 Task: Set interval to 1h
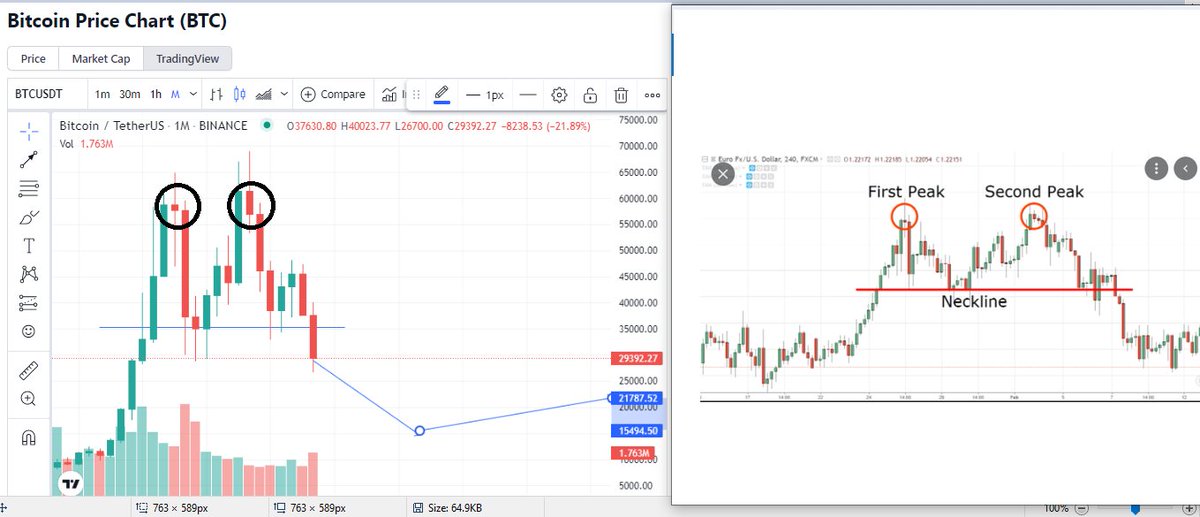tap(156, 94)
